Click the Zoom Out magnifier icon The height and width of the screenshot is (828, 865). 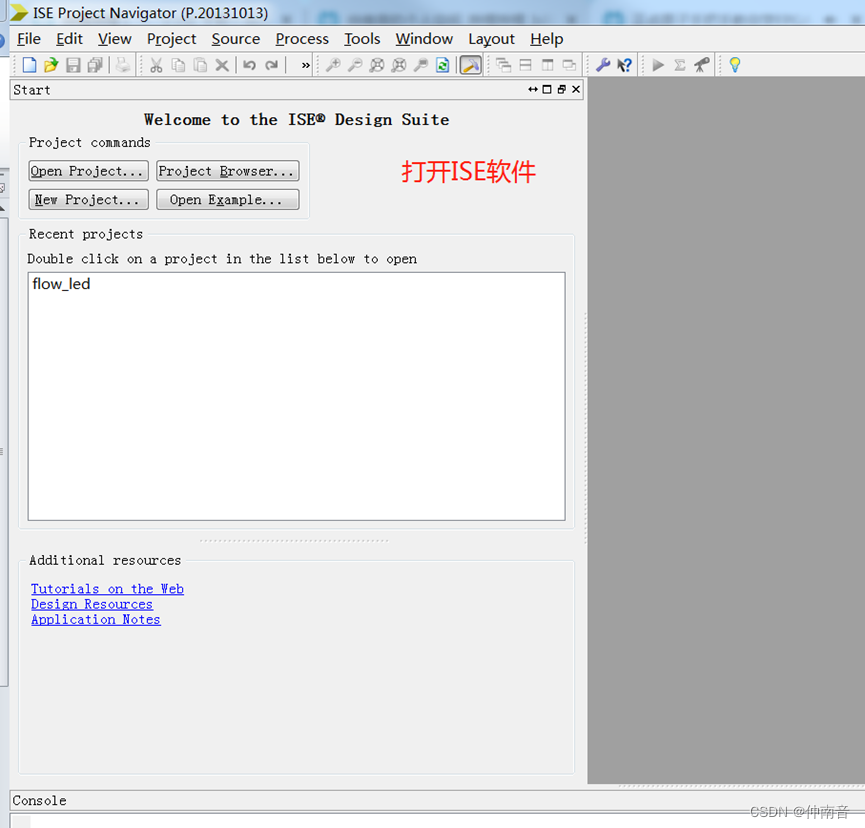tap(355, 65)
